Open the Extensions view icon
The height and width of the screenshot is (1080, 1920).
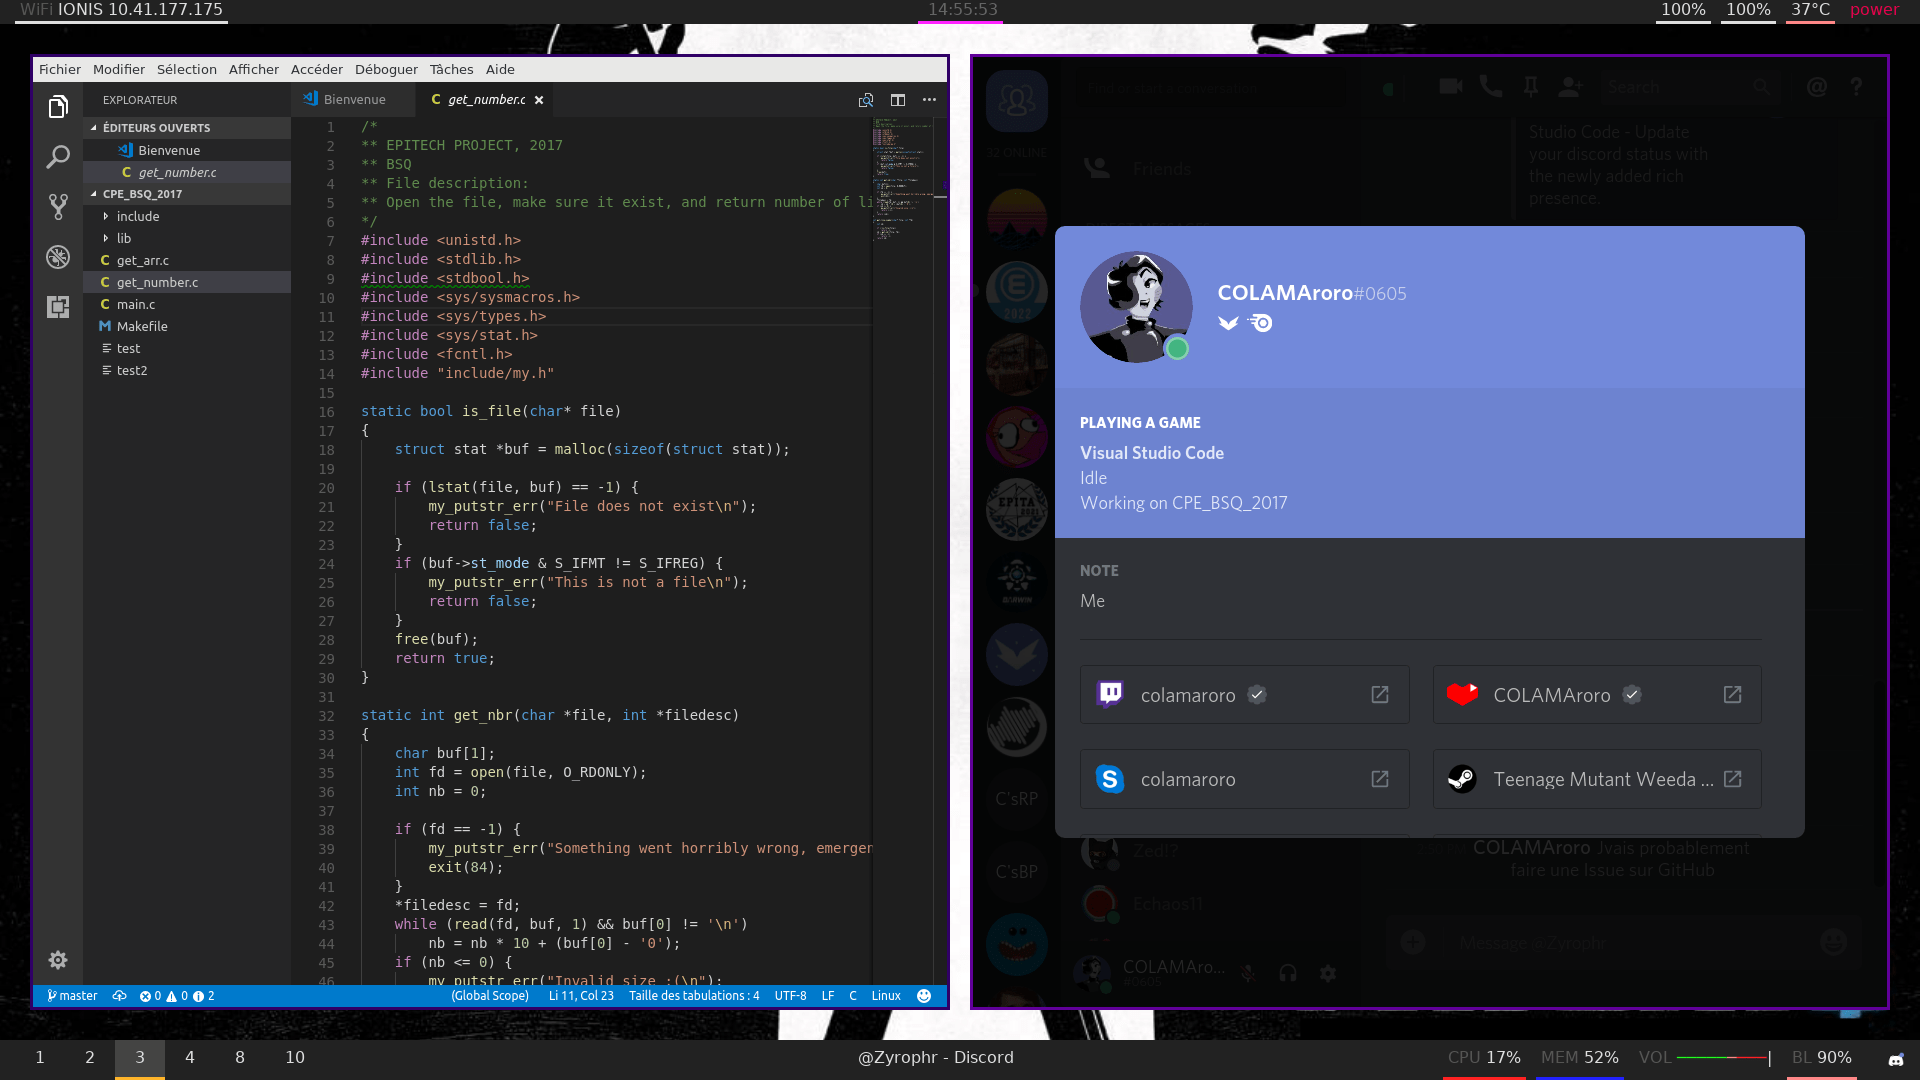(x=58, y=307)
